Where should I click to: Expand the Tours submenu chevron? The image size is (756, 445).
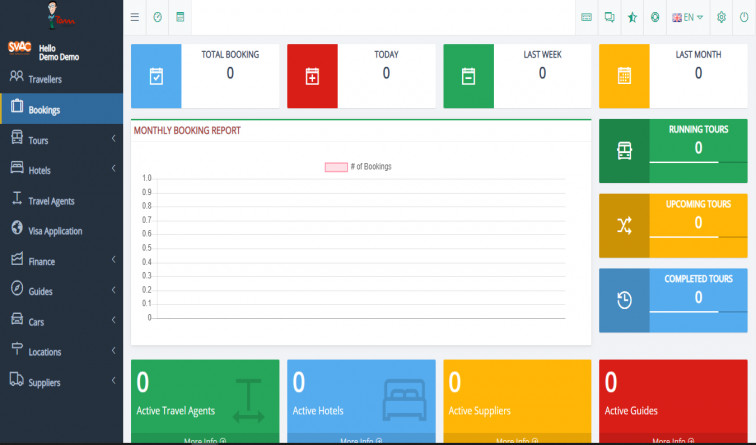tap(113, 139)
